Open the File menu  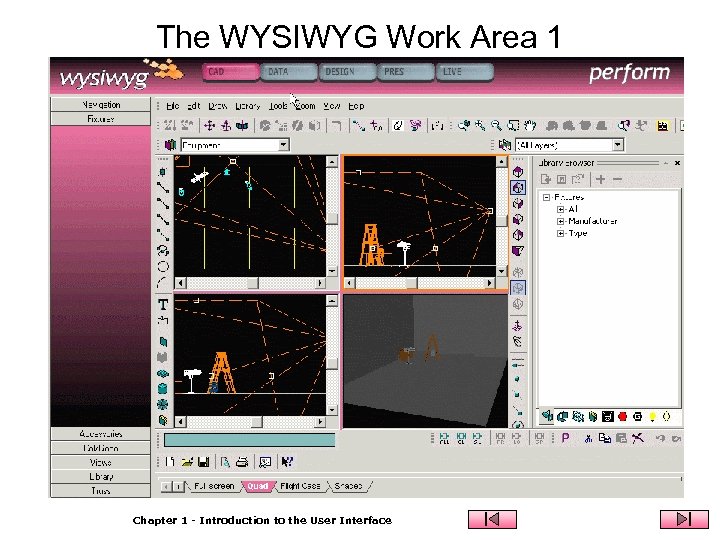click(x=173, y=106)
